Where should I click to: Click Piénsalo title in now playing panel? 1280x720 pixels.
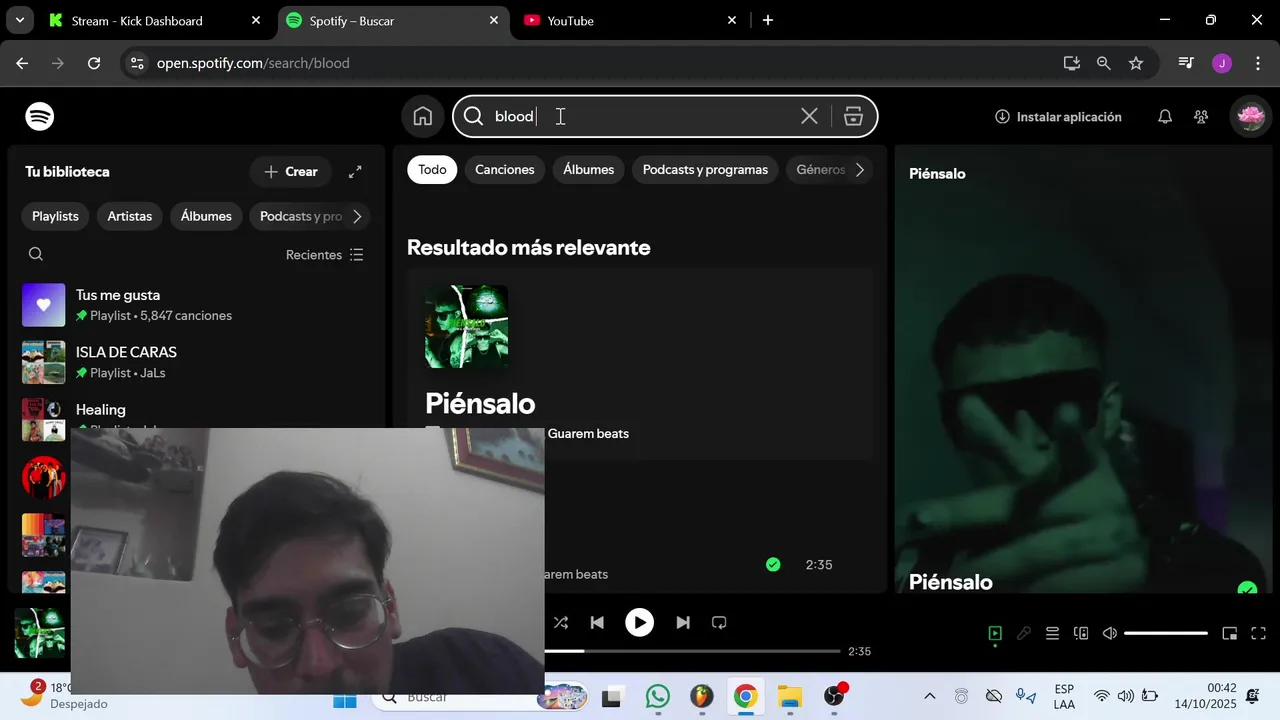point(951,582)
